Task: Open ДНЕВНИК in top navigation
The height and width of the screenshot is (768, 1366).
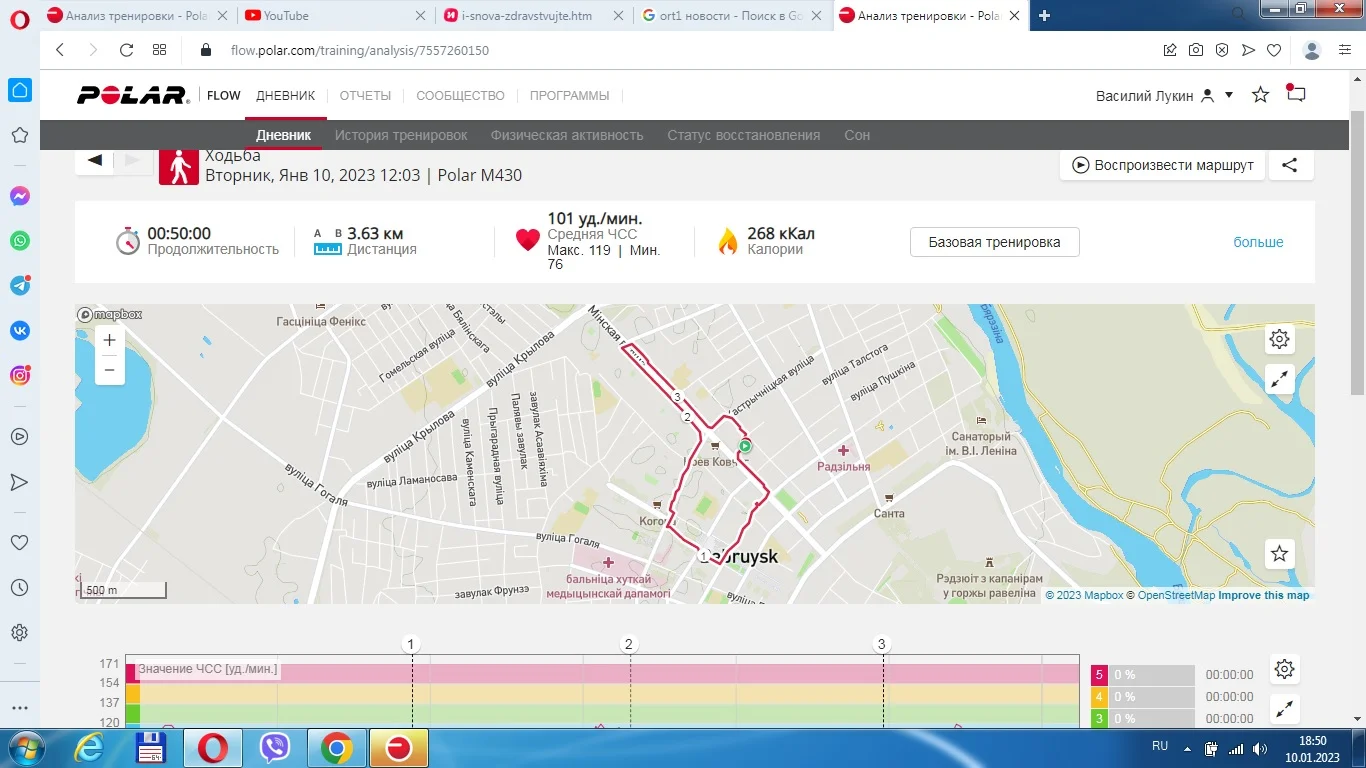Action: click(x=286, y=96)
